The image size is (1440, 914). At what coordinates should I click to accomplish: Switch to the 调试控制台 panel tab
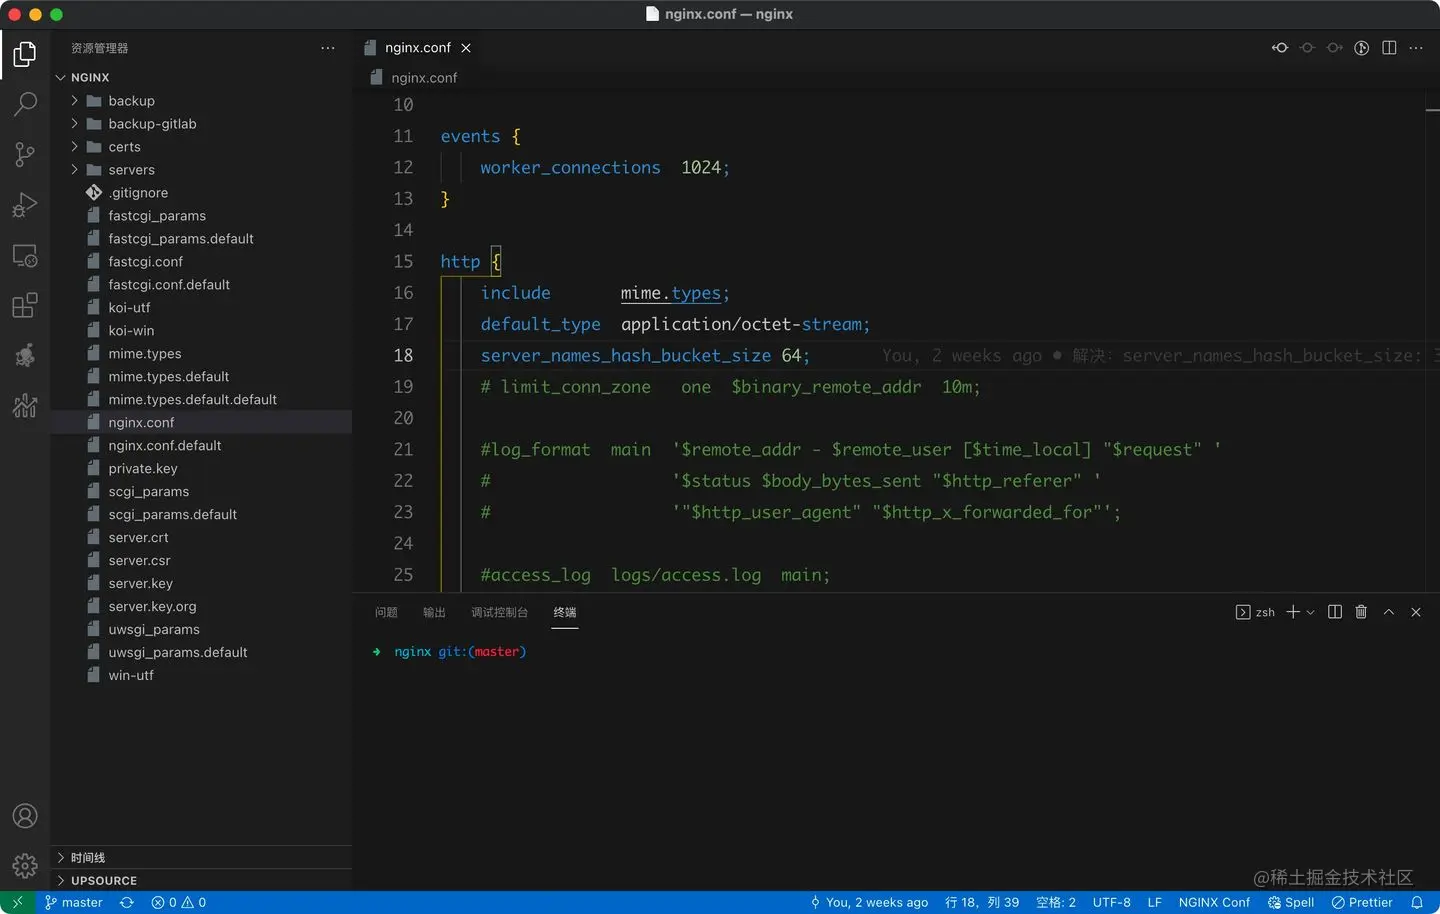coord(499,612)
